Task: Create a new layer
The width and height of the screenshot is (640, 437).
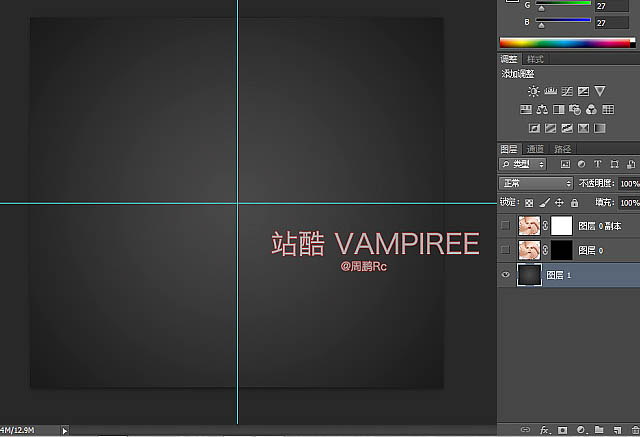Action: tap(617, 430)
